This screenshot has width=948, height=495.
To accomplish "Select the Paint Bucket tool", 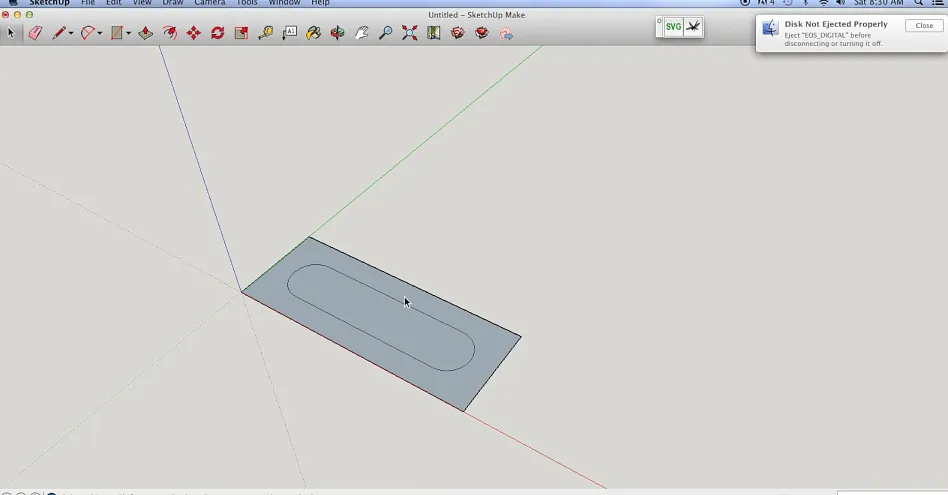I will point(314,33).
